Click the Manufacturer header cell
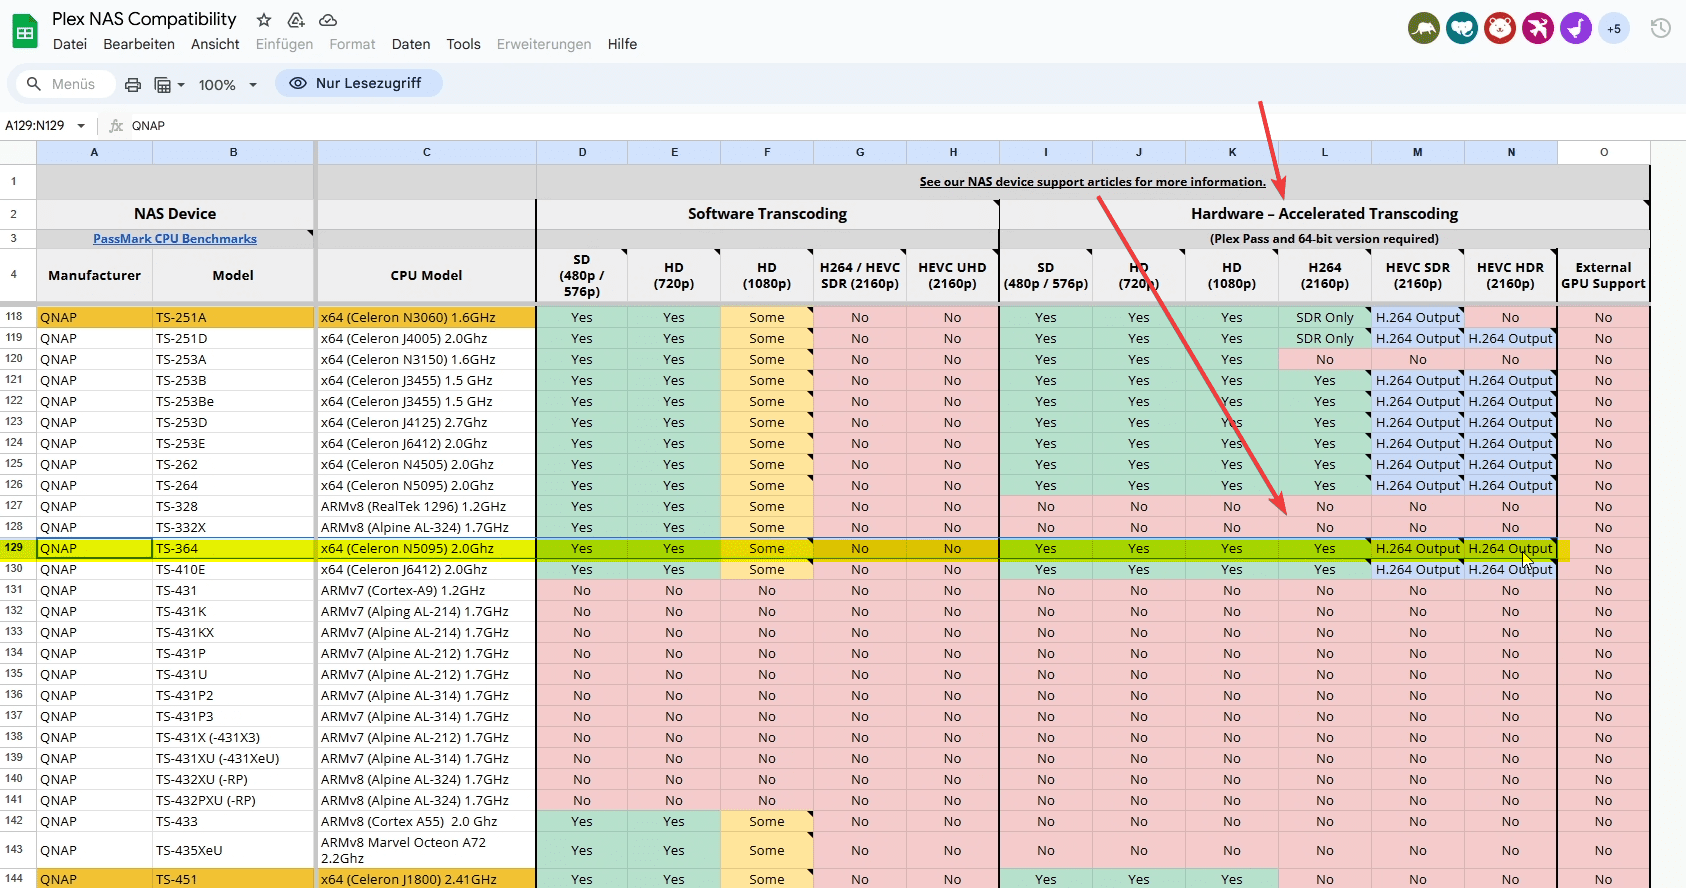This screenshot has height=888, width=1686. click(x=94, y=275)
